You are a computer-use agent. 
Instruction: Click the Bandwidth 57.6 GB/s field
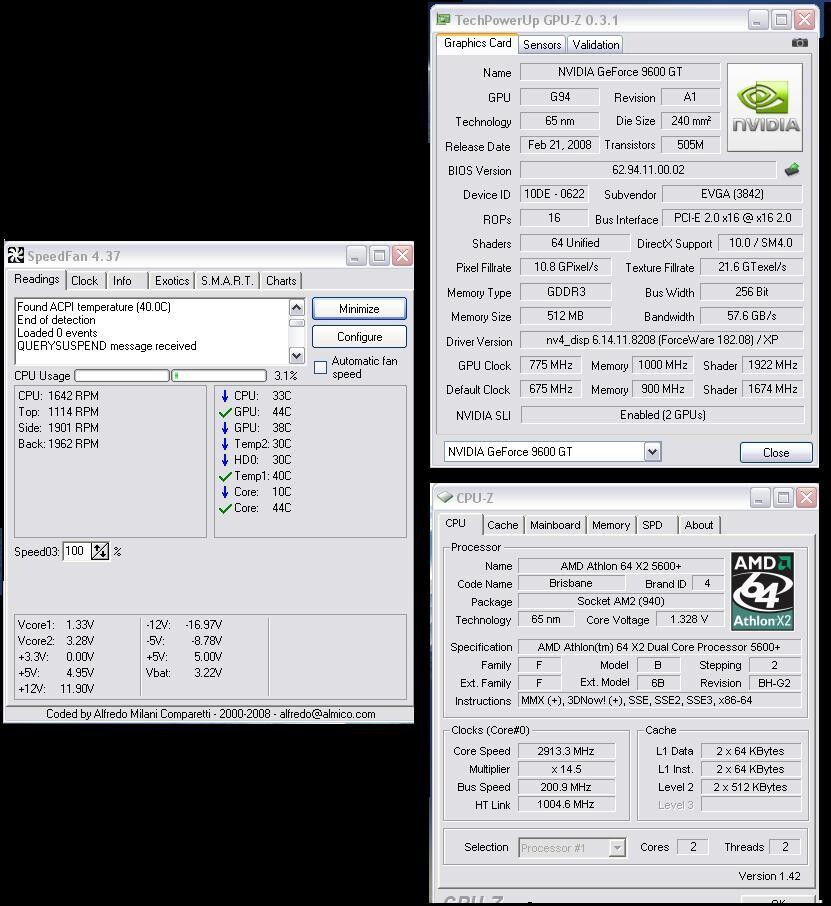click(751, 316)
